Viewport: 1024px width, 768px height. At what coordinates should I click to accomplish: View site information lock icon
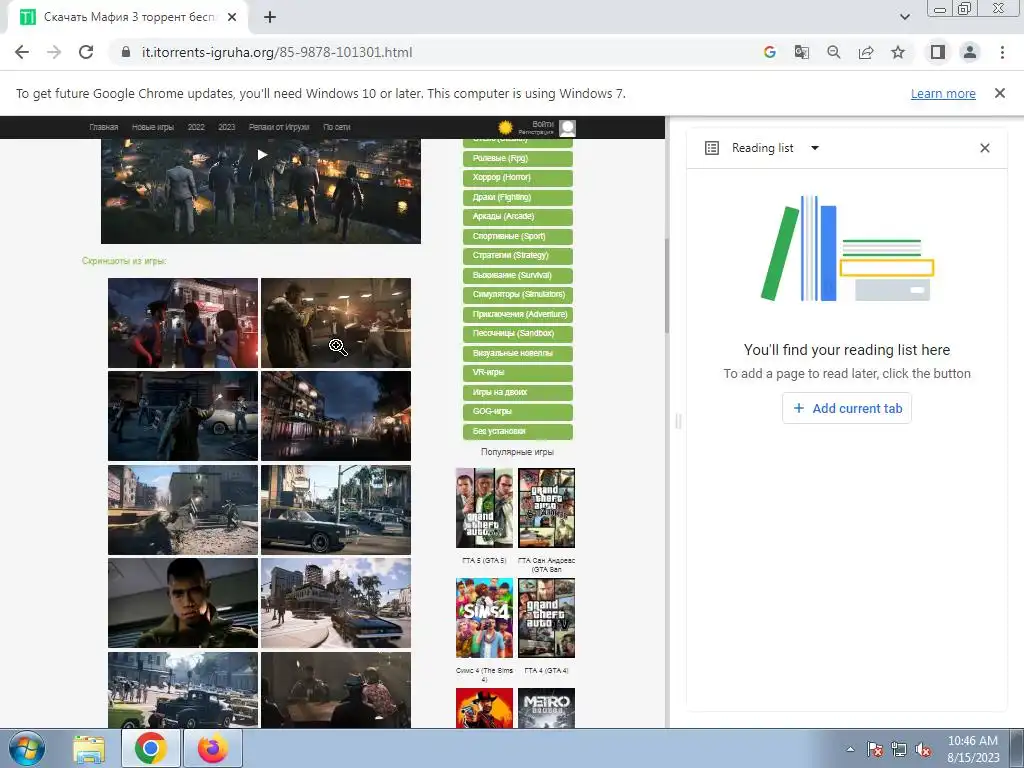pos(126,52)
